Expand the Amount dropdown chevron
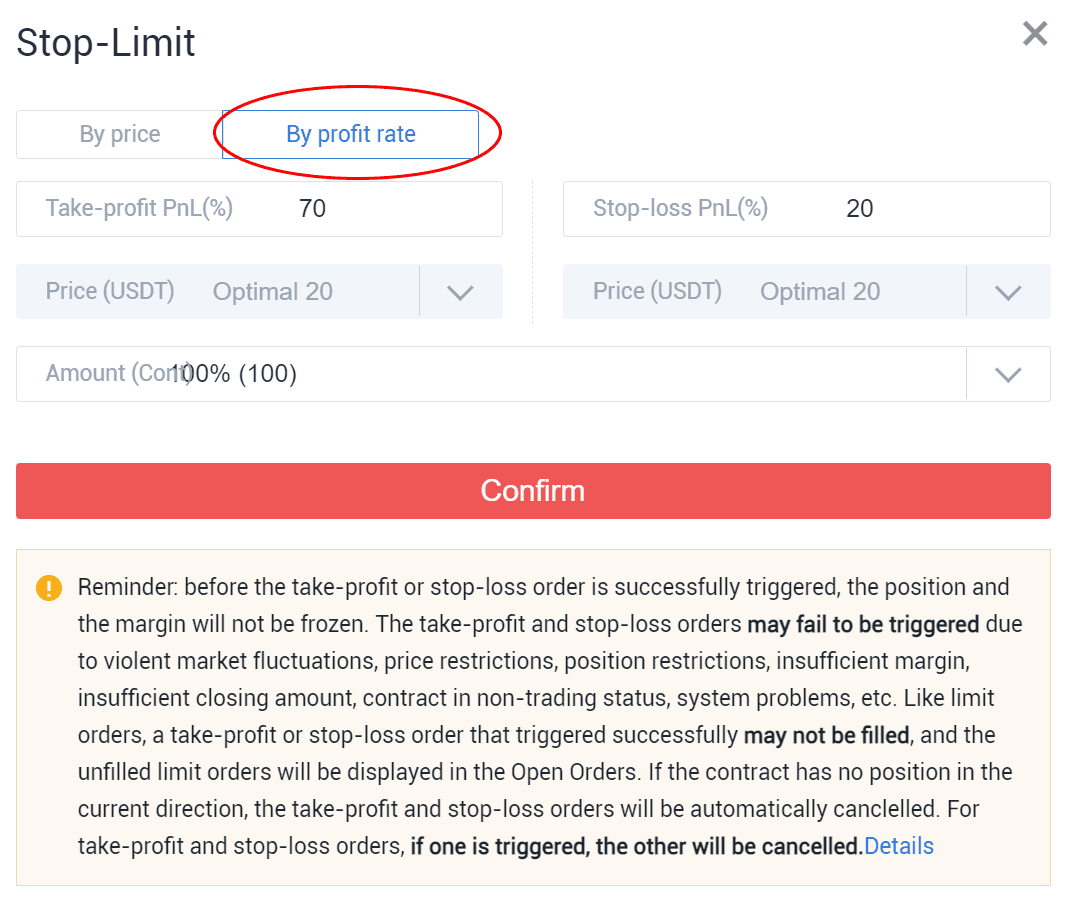Screen dimensions: 1069x900 1008,374
